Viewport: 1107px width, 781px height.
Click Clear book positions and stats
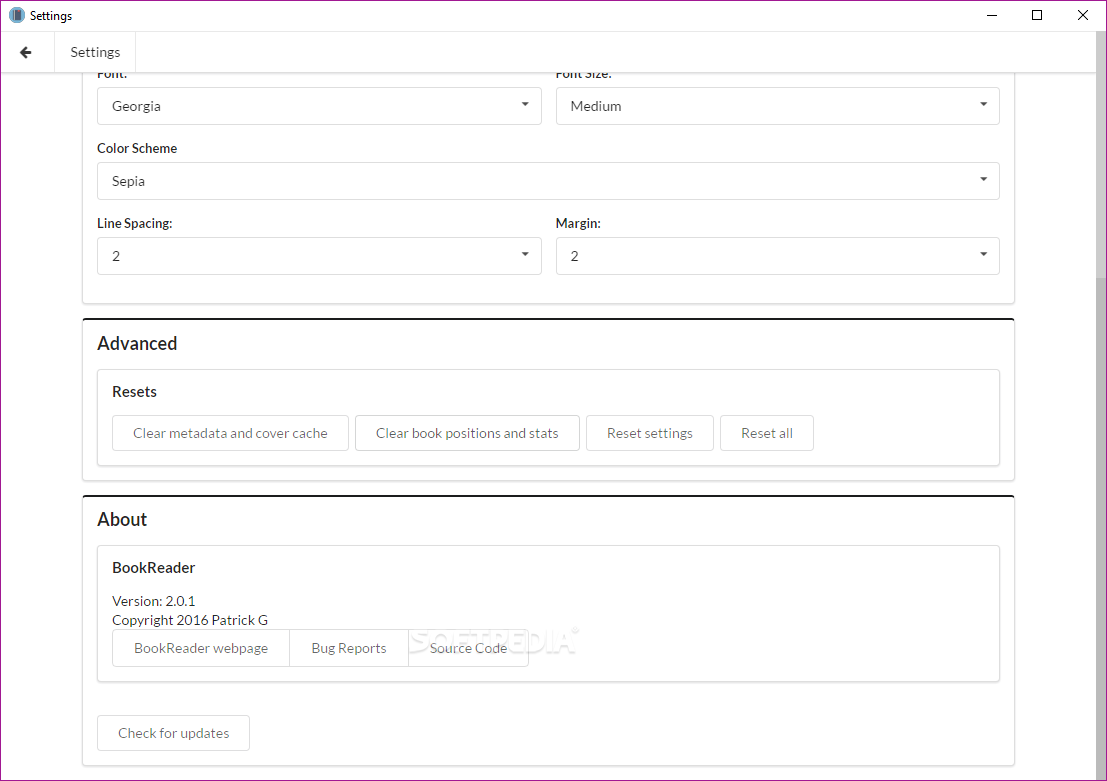(467, 433)
